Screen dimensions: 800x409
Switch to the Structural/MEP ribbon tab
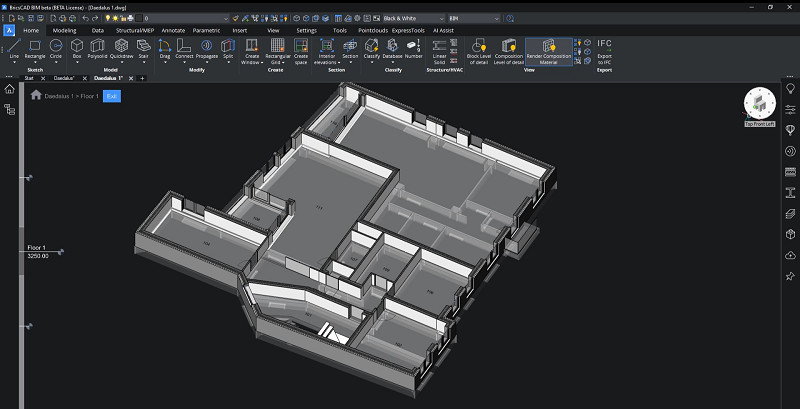click(x=134, y=30)
